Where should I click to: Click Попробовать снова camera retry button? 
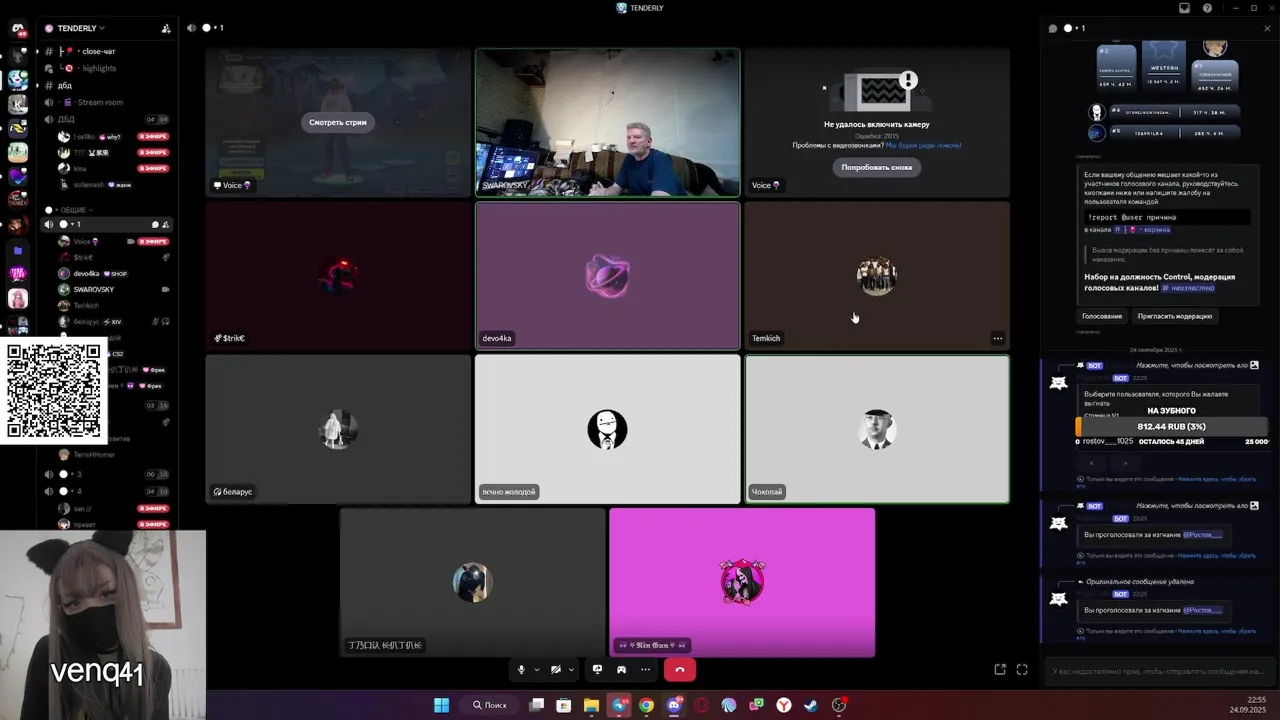pyautogui.click(x=876, y=167)
